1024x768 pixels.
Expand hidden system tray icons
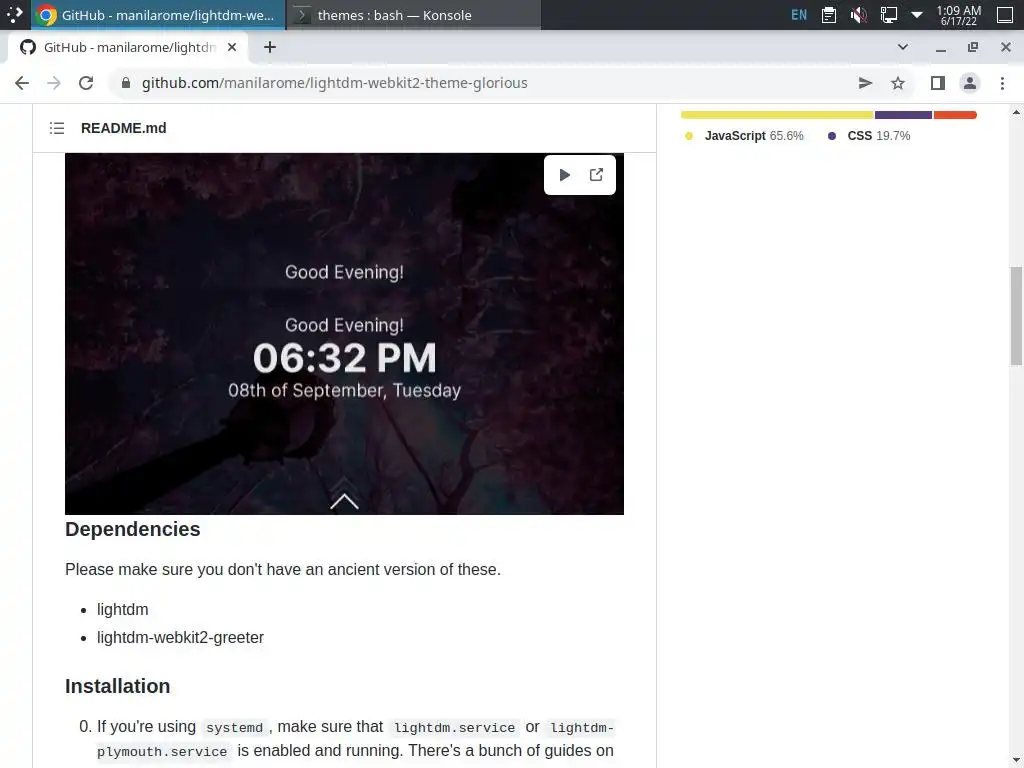(x=917, y=14)
